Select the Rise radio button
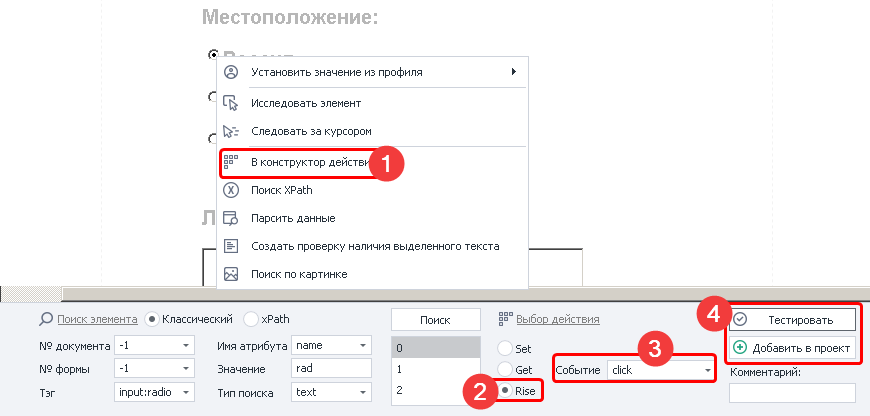The width and height of the screenshot is (870, 416). 505,390
